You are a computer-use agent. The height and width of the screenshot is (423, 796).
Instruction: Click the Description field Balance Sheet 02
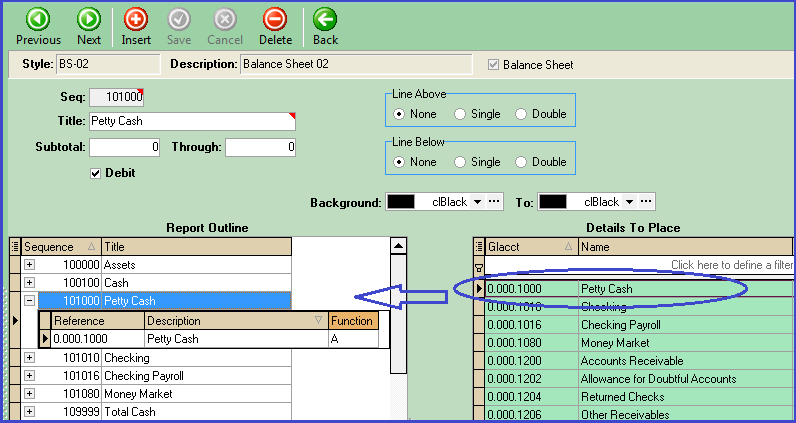(x=356, y=64)
